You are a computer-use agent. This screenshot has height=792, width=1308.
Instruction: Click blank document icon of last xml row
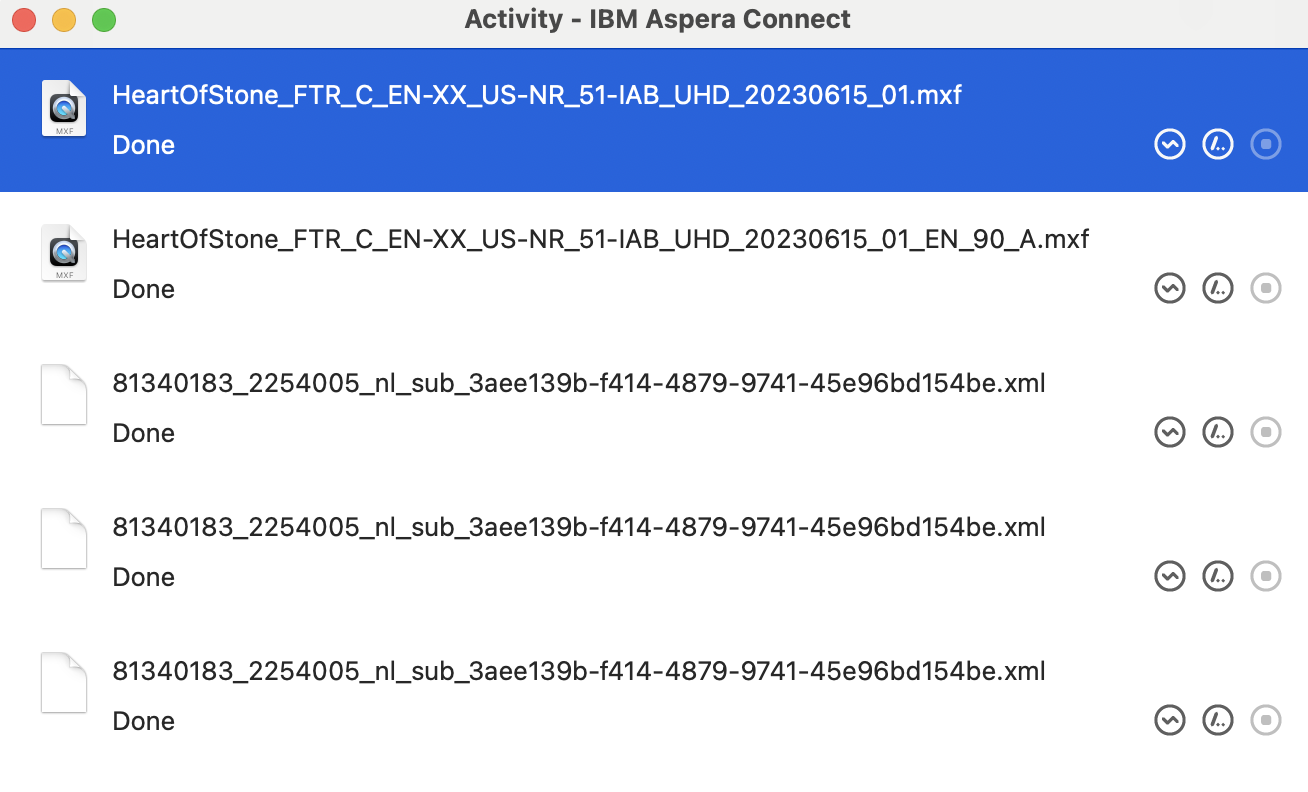tap(64, 683)
